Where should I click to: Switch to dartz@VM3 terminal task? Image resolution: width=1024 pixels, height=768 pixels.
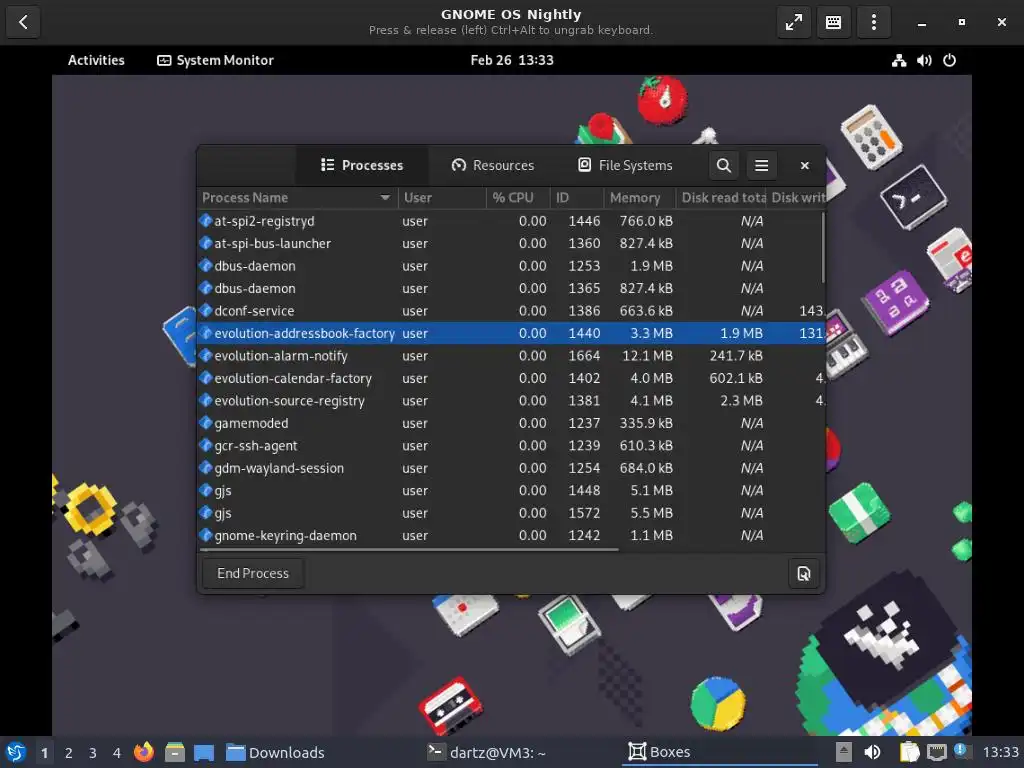487,752
